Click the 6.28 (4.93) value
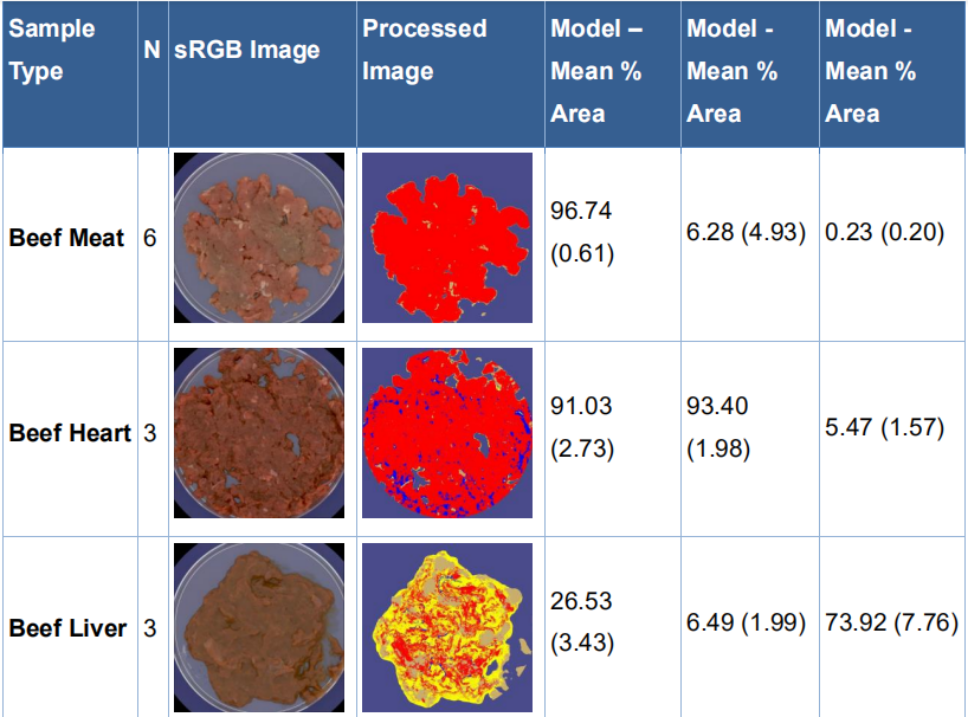 (x=745, y=233)
